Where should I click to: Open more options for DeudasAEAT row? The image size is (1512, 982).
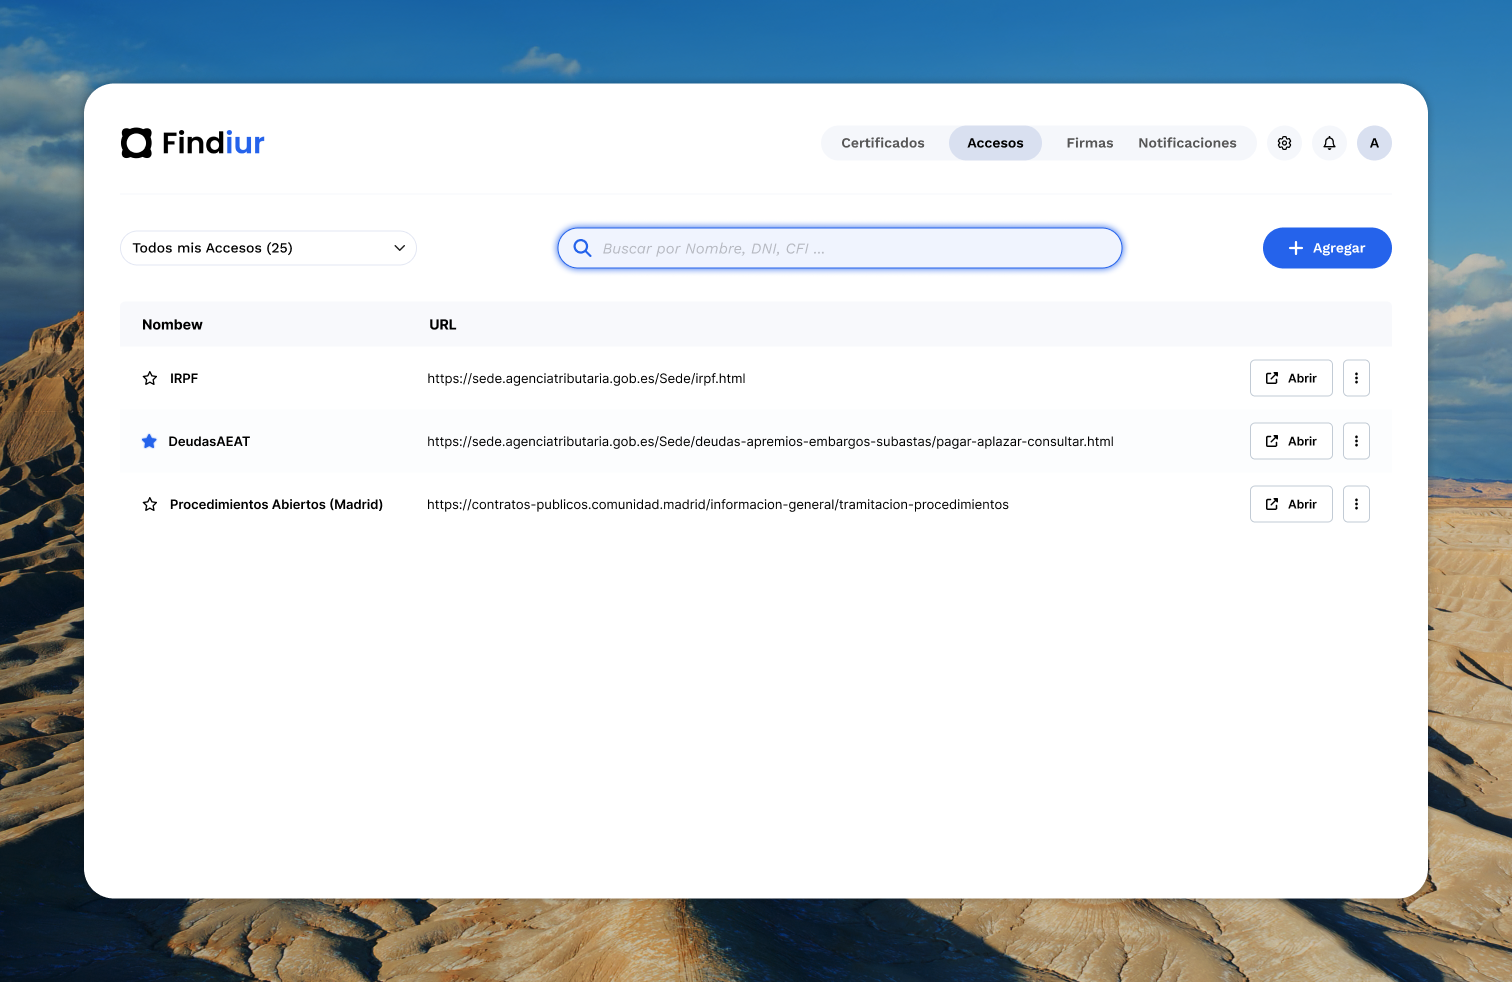pos(1356,441)
